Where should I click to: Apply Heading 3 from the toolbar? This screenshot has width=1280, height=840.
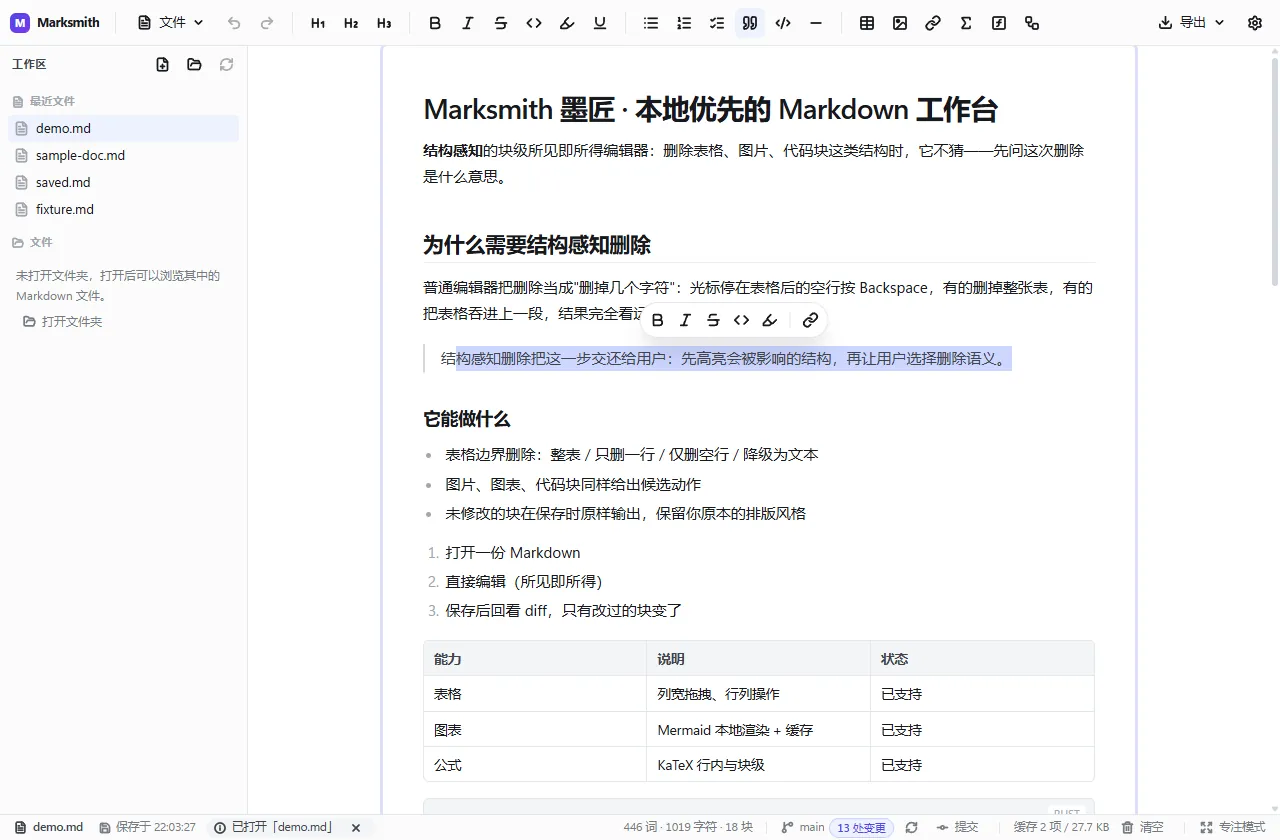click(384, 23)
